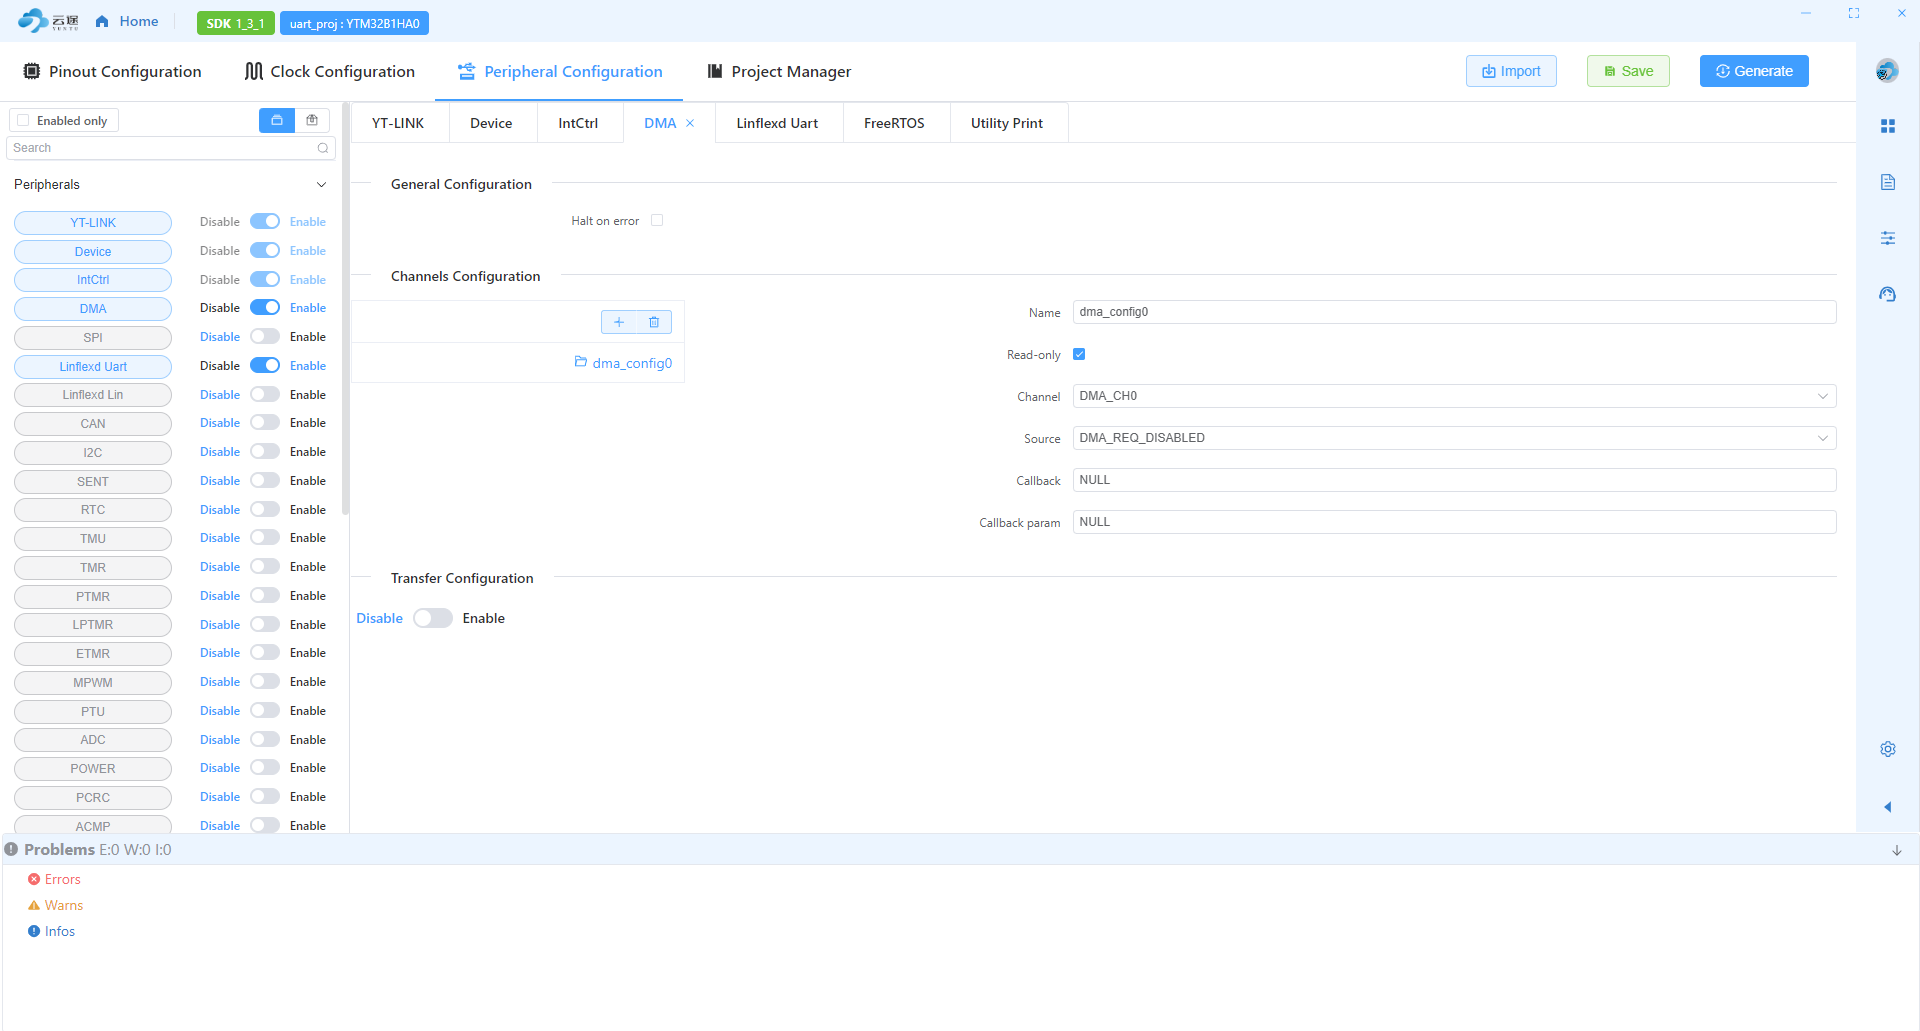
Task: Open Pinout Configuration tab
Action: [x=112, y=72]
